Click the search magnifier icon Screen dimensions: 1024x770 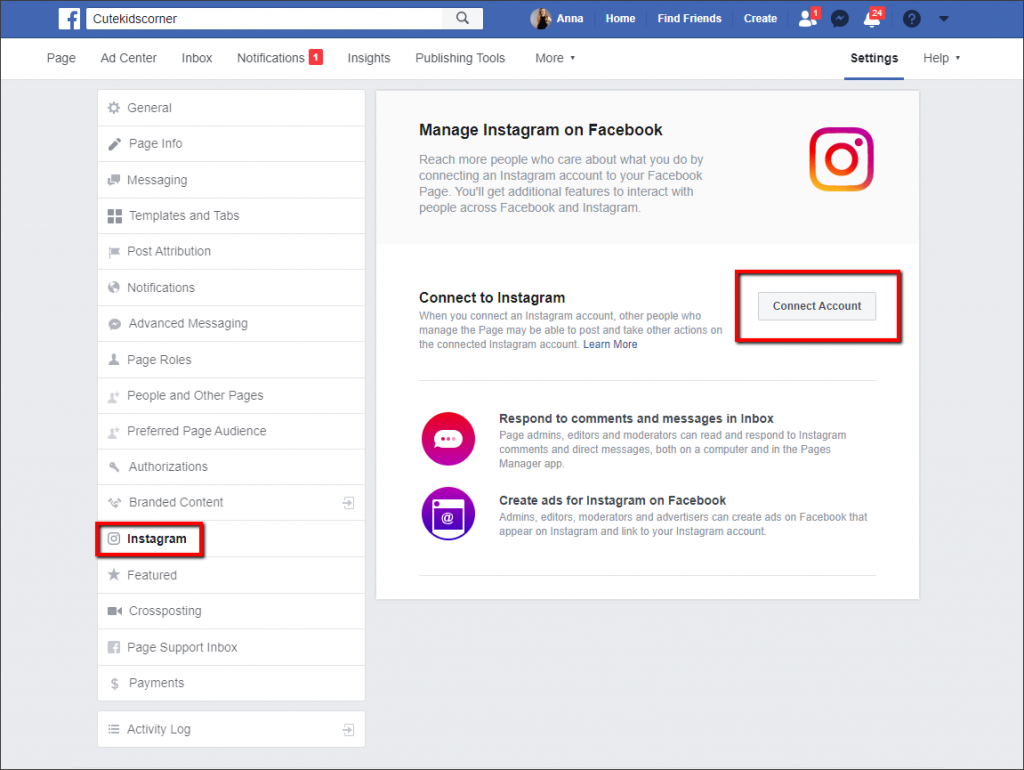click(462, 18)
